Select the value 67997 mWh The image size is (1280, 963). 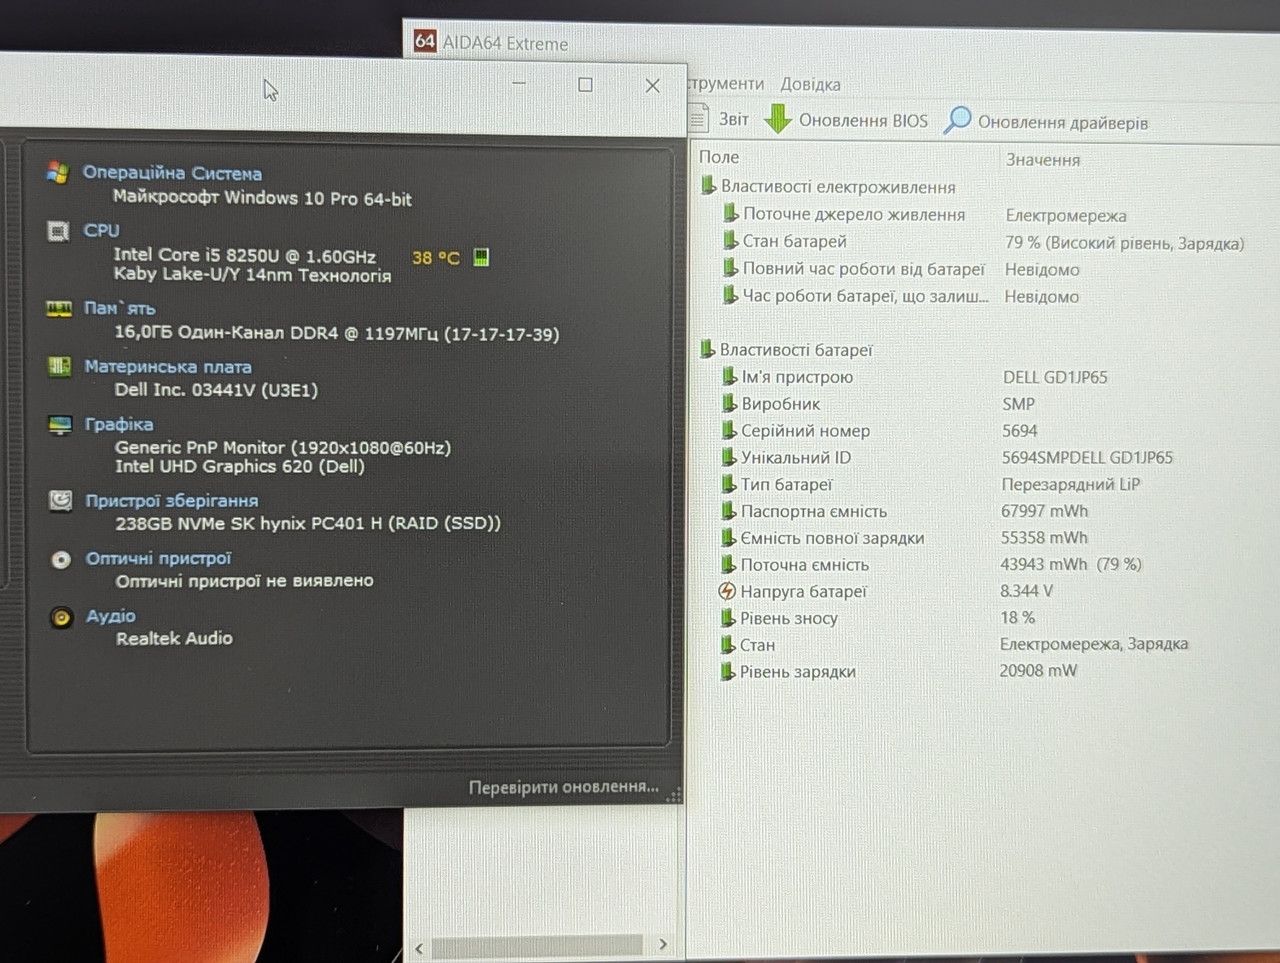[x=1045, y=511]
